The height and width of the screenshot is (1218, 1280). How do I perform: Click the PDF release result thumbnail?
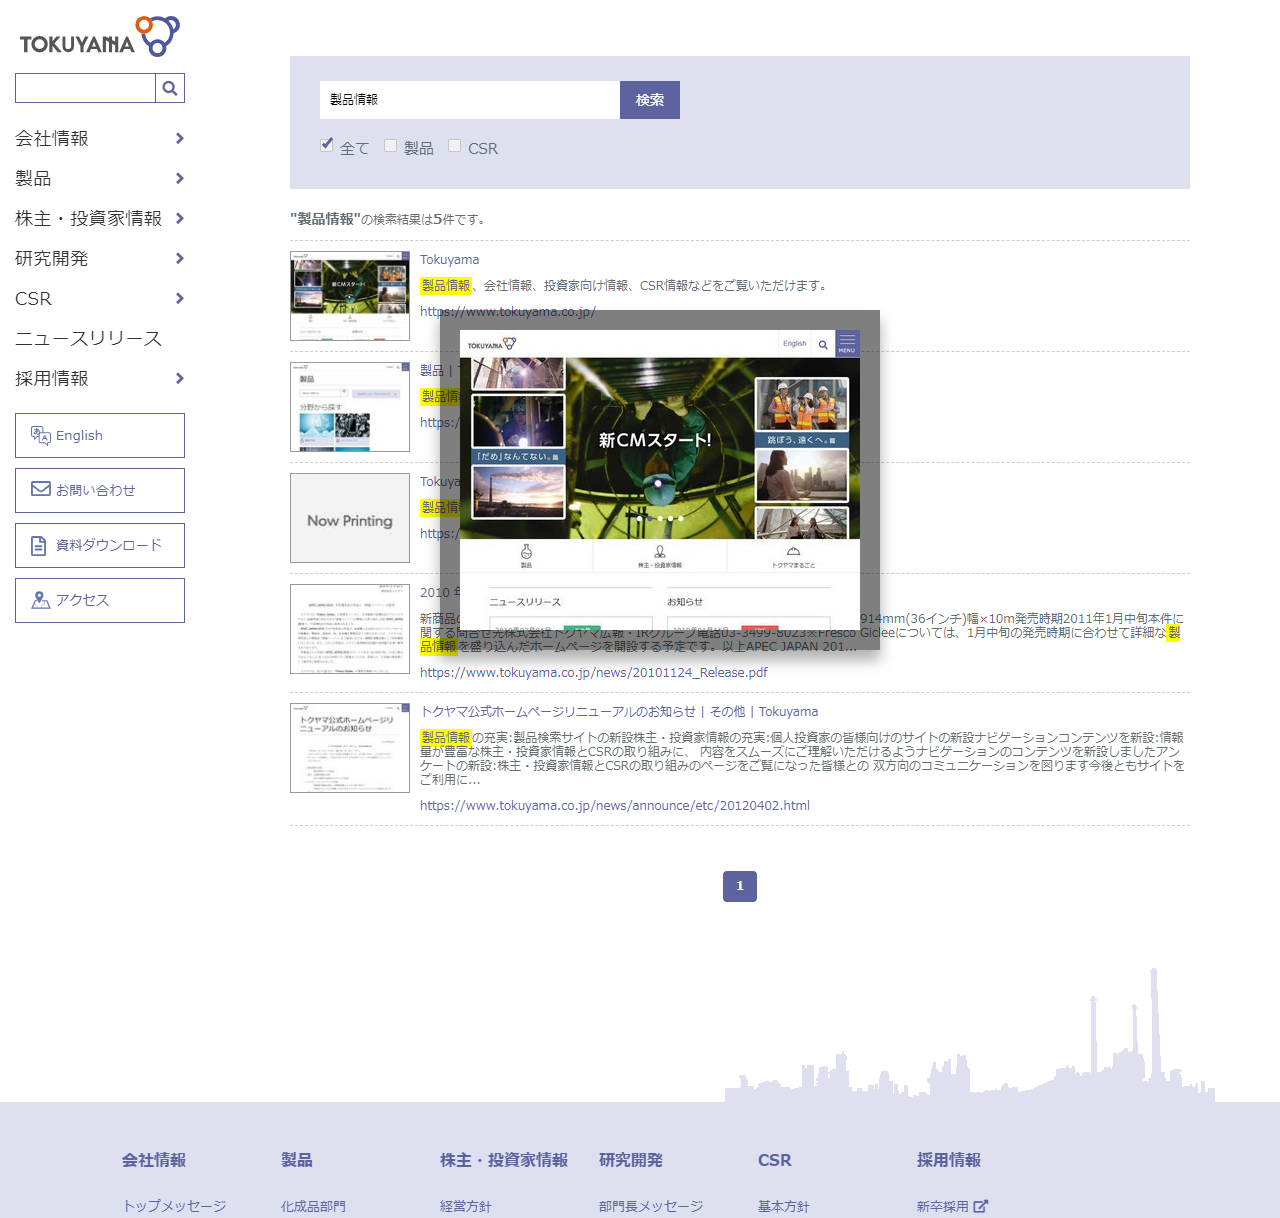tap(350, 629)
